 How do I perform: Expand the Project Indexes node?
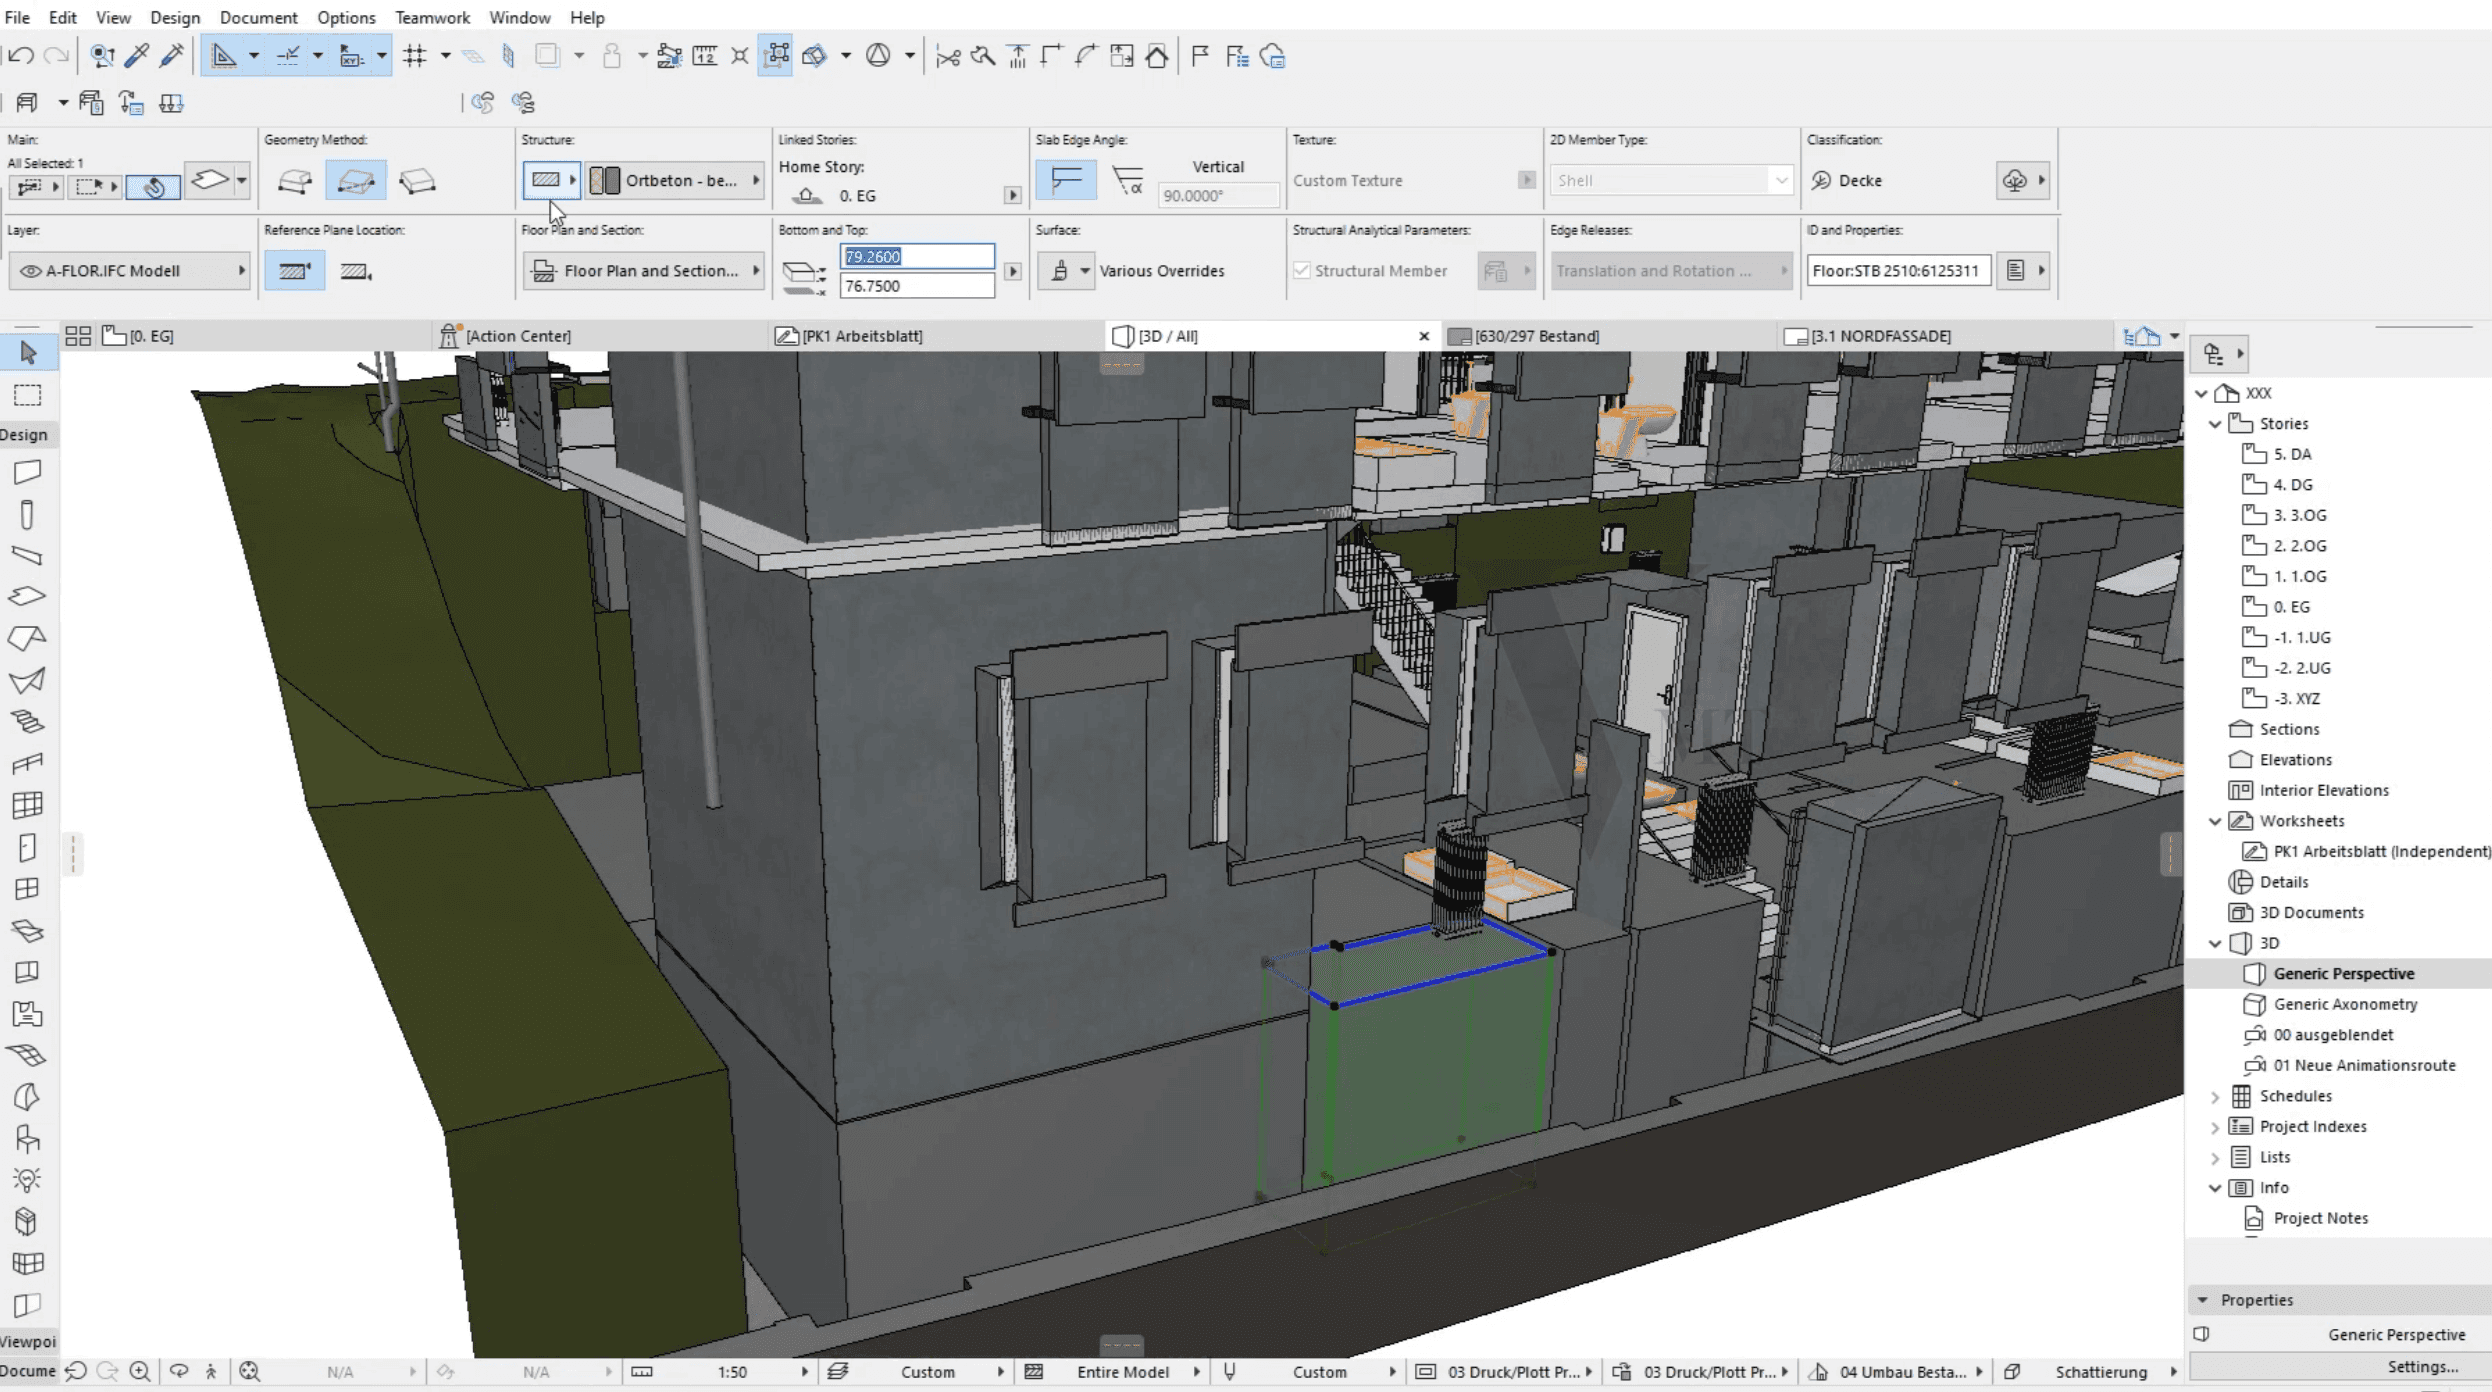tap(2215, 1127)
